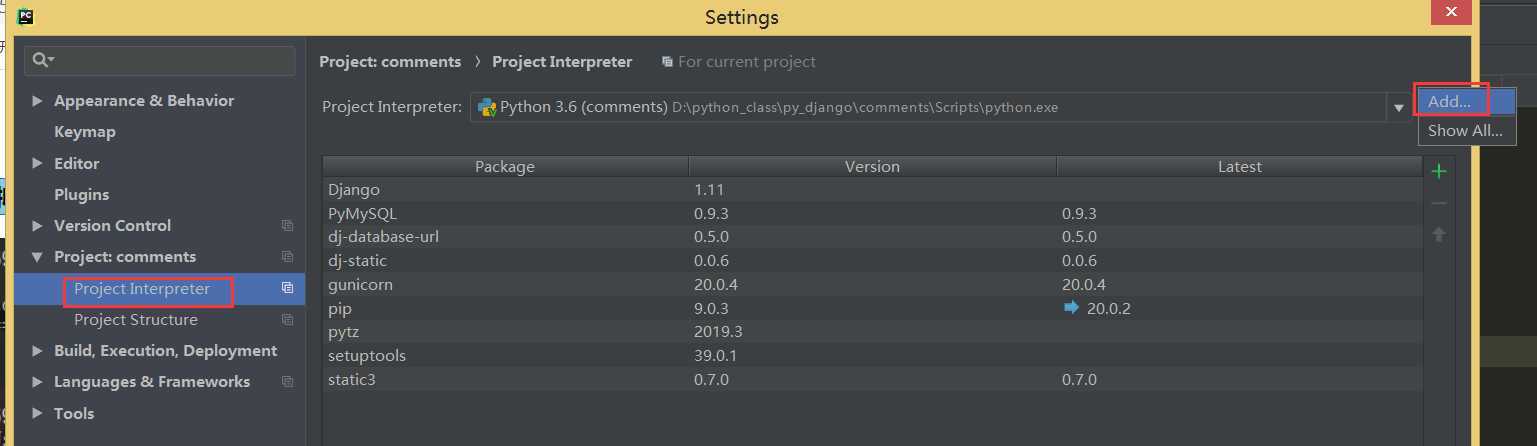Expand the Languages & Frameworks section

point(38,382)
